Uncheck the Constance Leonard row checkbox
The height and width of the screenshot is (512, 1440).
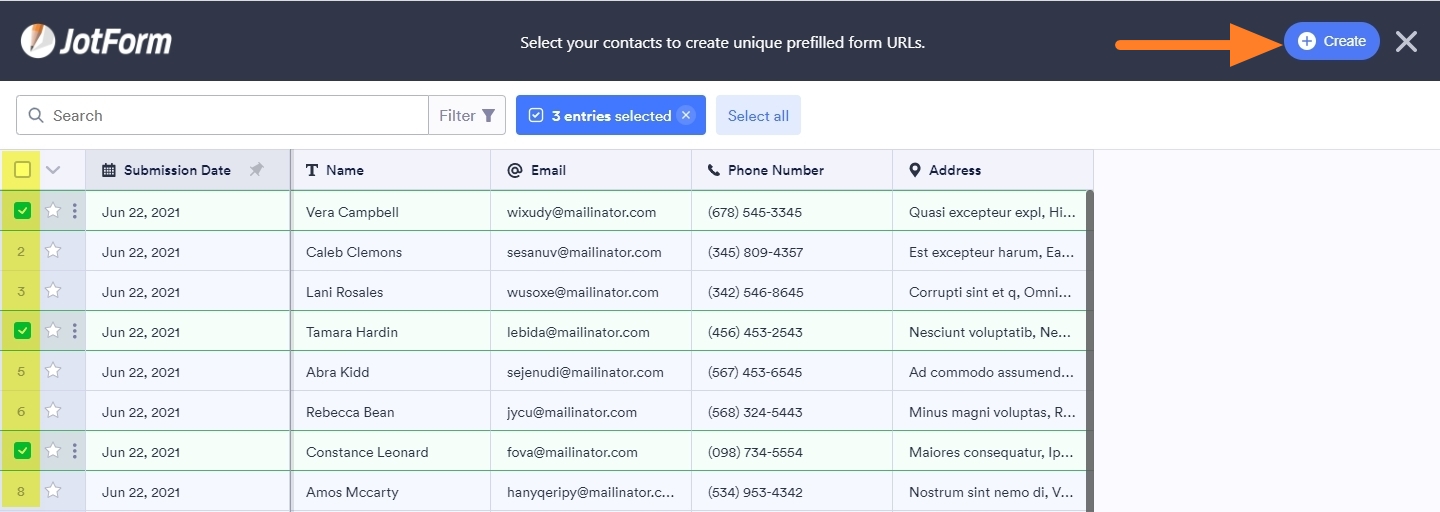(x=22, y=451)
